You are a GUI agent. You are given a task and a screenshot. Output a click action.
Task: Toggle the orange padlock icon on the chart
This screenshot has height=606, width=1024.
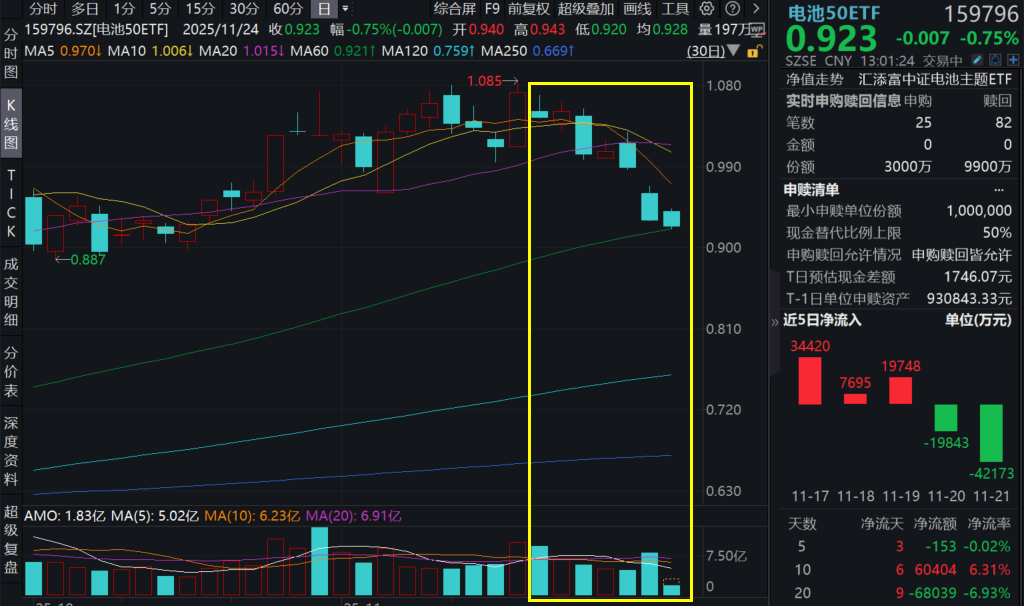[x=753, y=52]
